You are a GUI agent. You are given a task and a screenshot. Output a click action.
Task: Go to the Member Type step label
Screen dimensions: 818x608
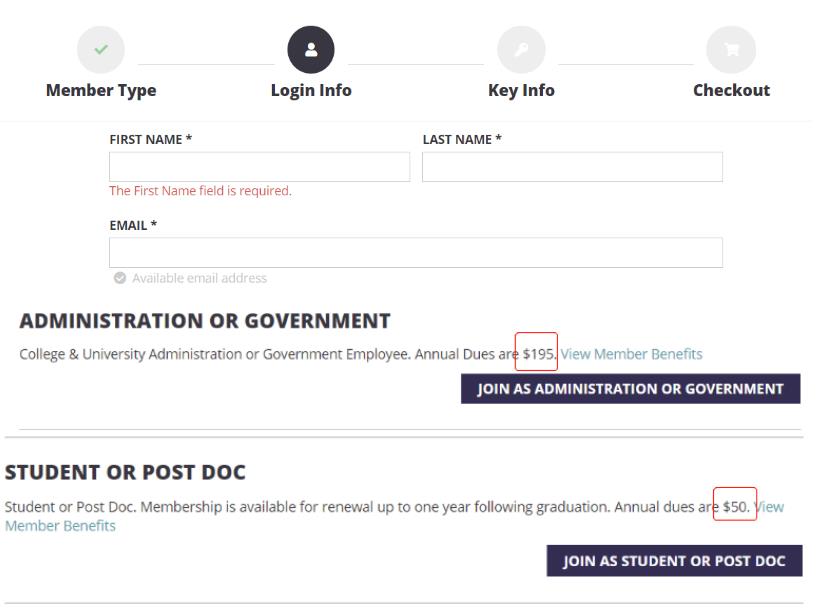pyautogui.click(x=101, y=90)
